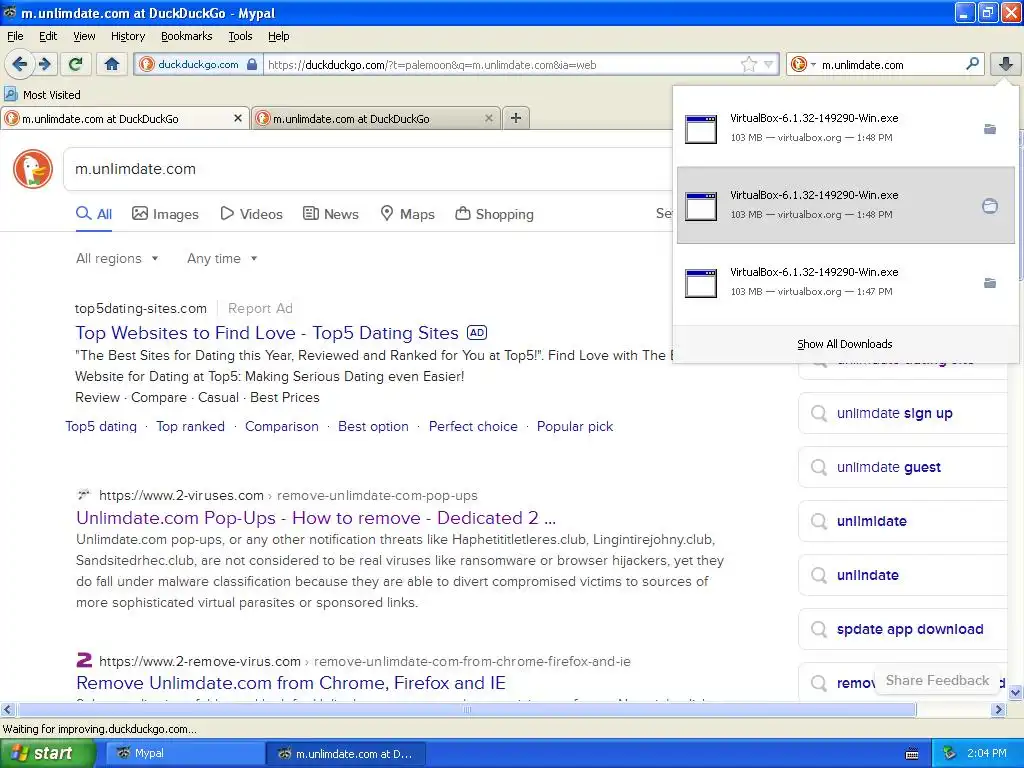The height and width of the screenshot is (768, 1024).
Task: Select the News search category
Action: click(x=330, y=214)
